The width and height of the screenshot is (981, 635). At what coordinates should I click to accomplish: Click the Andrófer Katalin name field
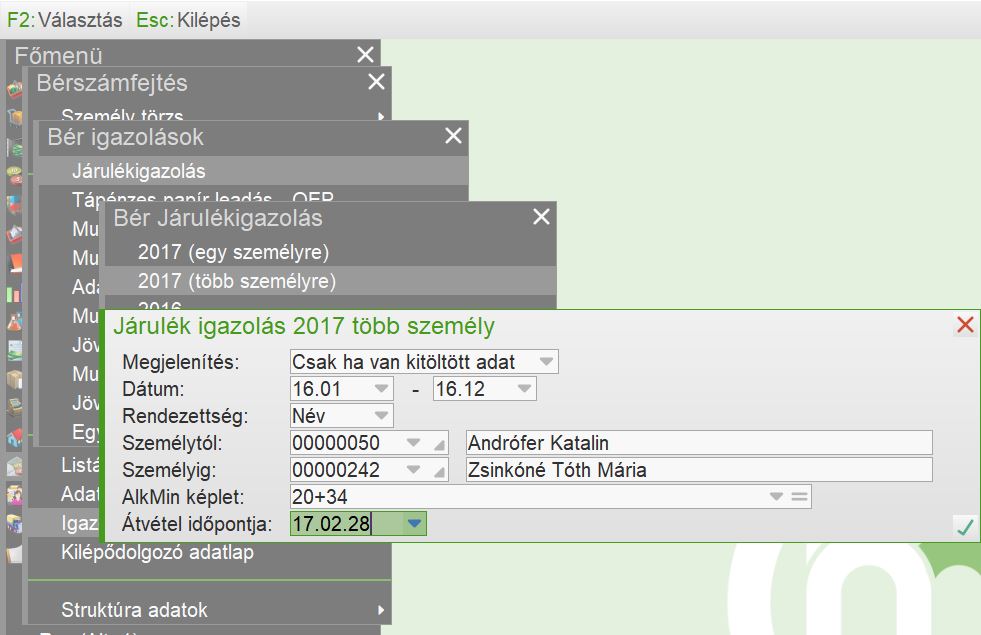pos(699,443)
